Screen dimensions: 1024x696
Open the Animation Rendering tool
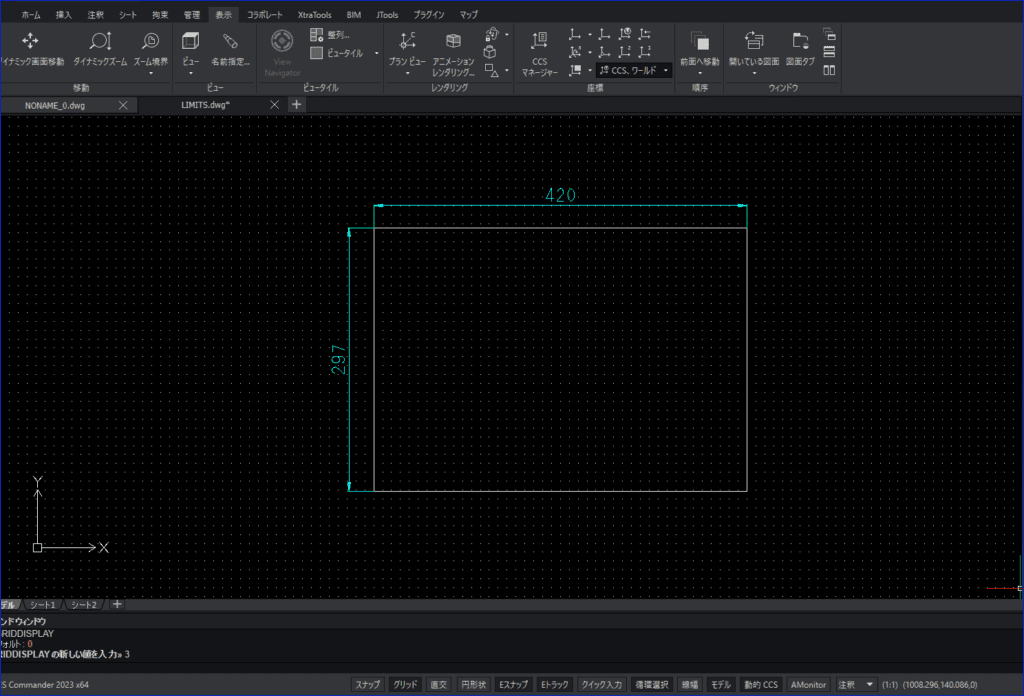click(453, 54)
